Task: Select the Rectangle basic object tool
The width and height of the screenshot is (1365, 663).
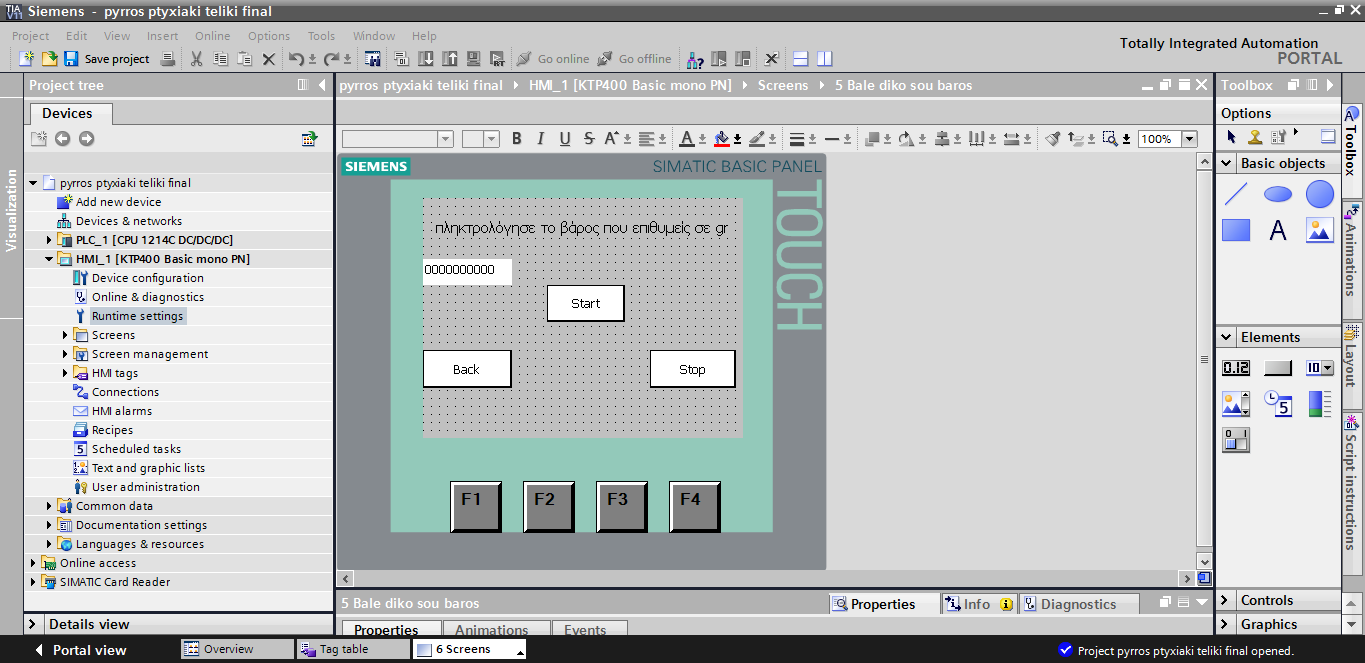Action: tap(1236, 231)
